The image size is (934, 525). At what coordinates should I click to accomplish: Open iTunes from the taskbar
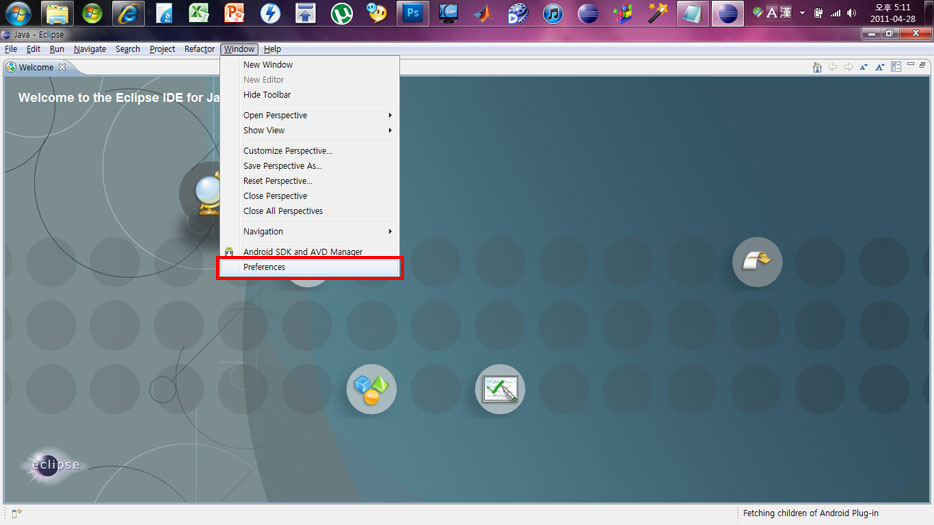[553, 13]
